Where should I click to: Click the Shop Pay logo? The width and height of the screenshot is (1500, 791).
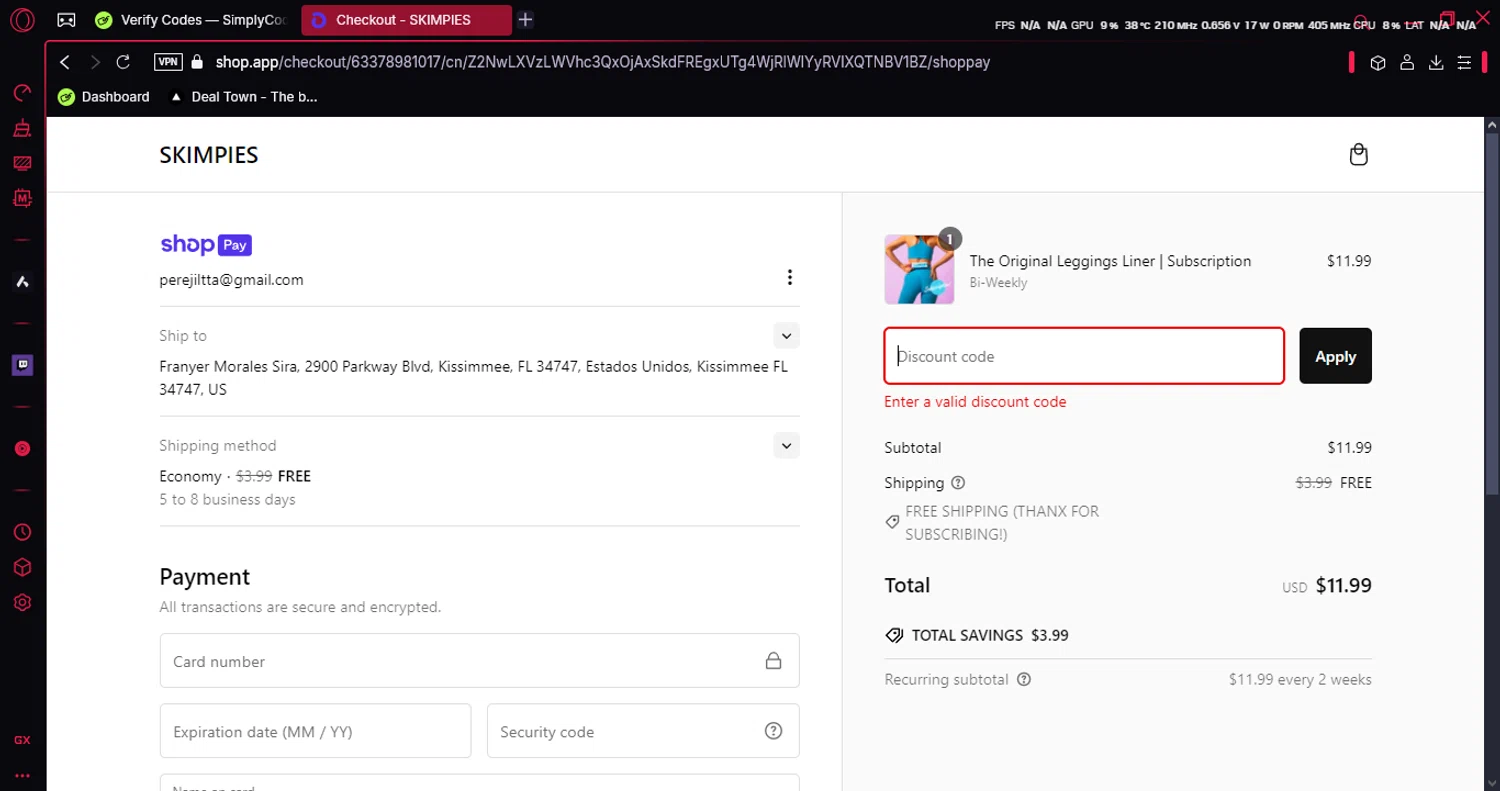pos(205,244)
